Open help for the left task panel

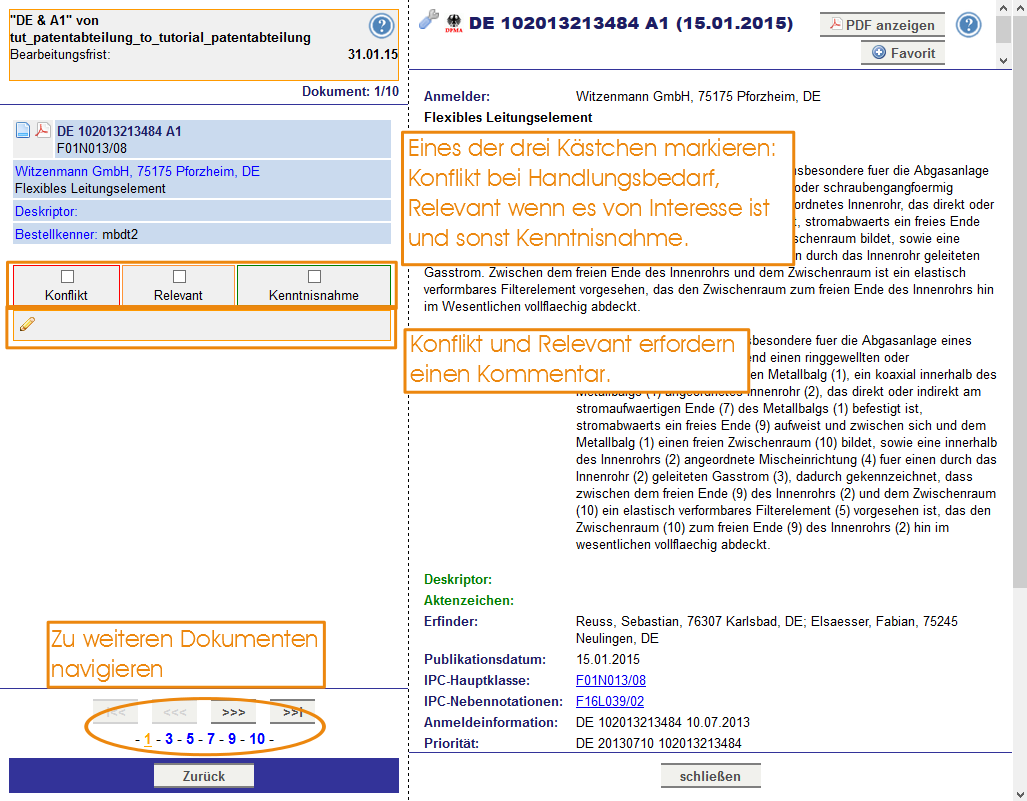pos(381,26)
